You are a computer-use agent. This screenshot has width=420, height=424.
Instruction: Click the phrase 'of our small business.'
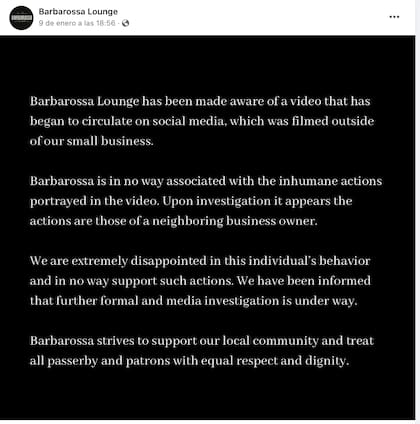[92, 141]
